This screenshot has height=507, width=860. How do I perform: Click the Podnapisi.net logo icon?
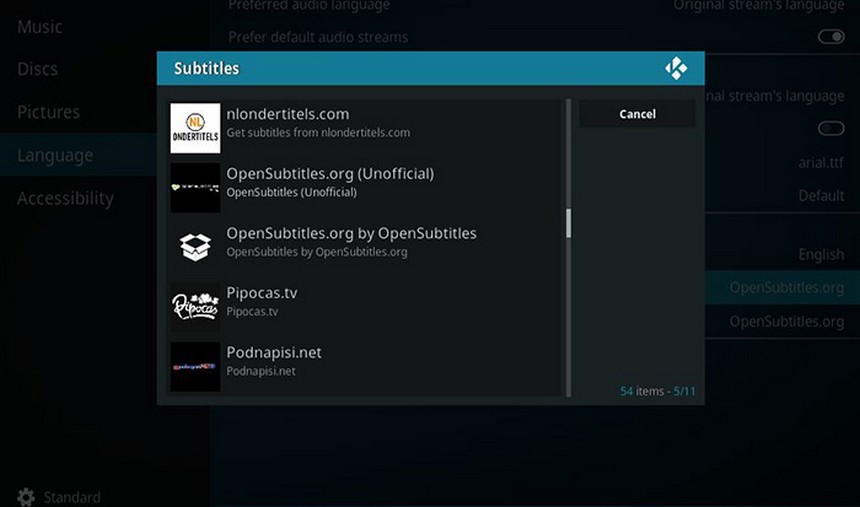(195, 367)
